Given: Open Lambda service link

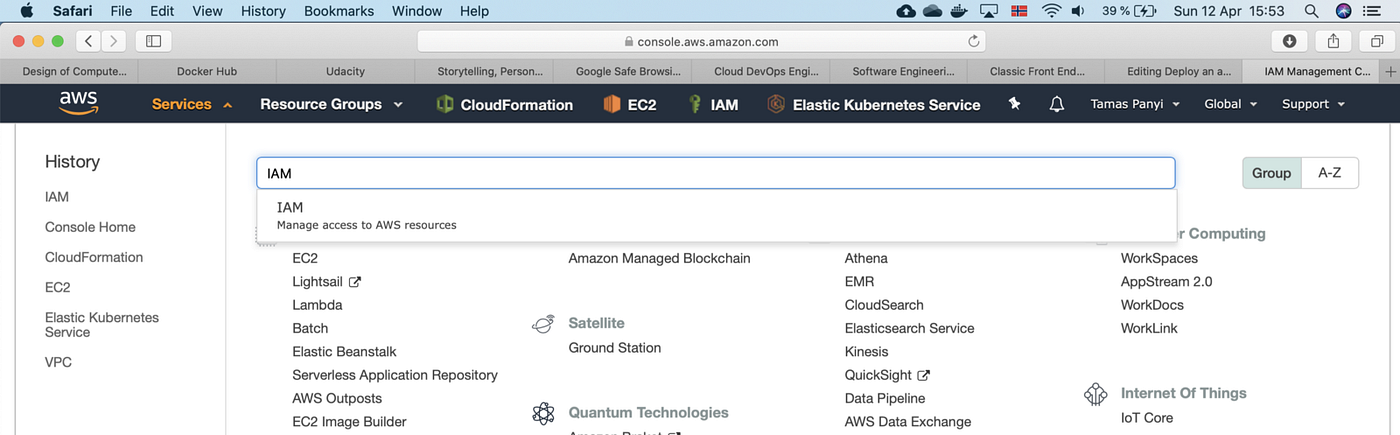Looking at the screenshot, I should [x=317, y=305].
